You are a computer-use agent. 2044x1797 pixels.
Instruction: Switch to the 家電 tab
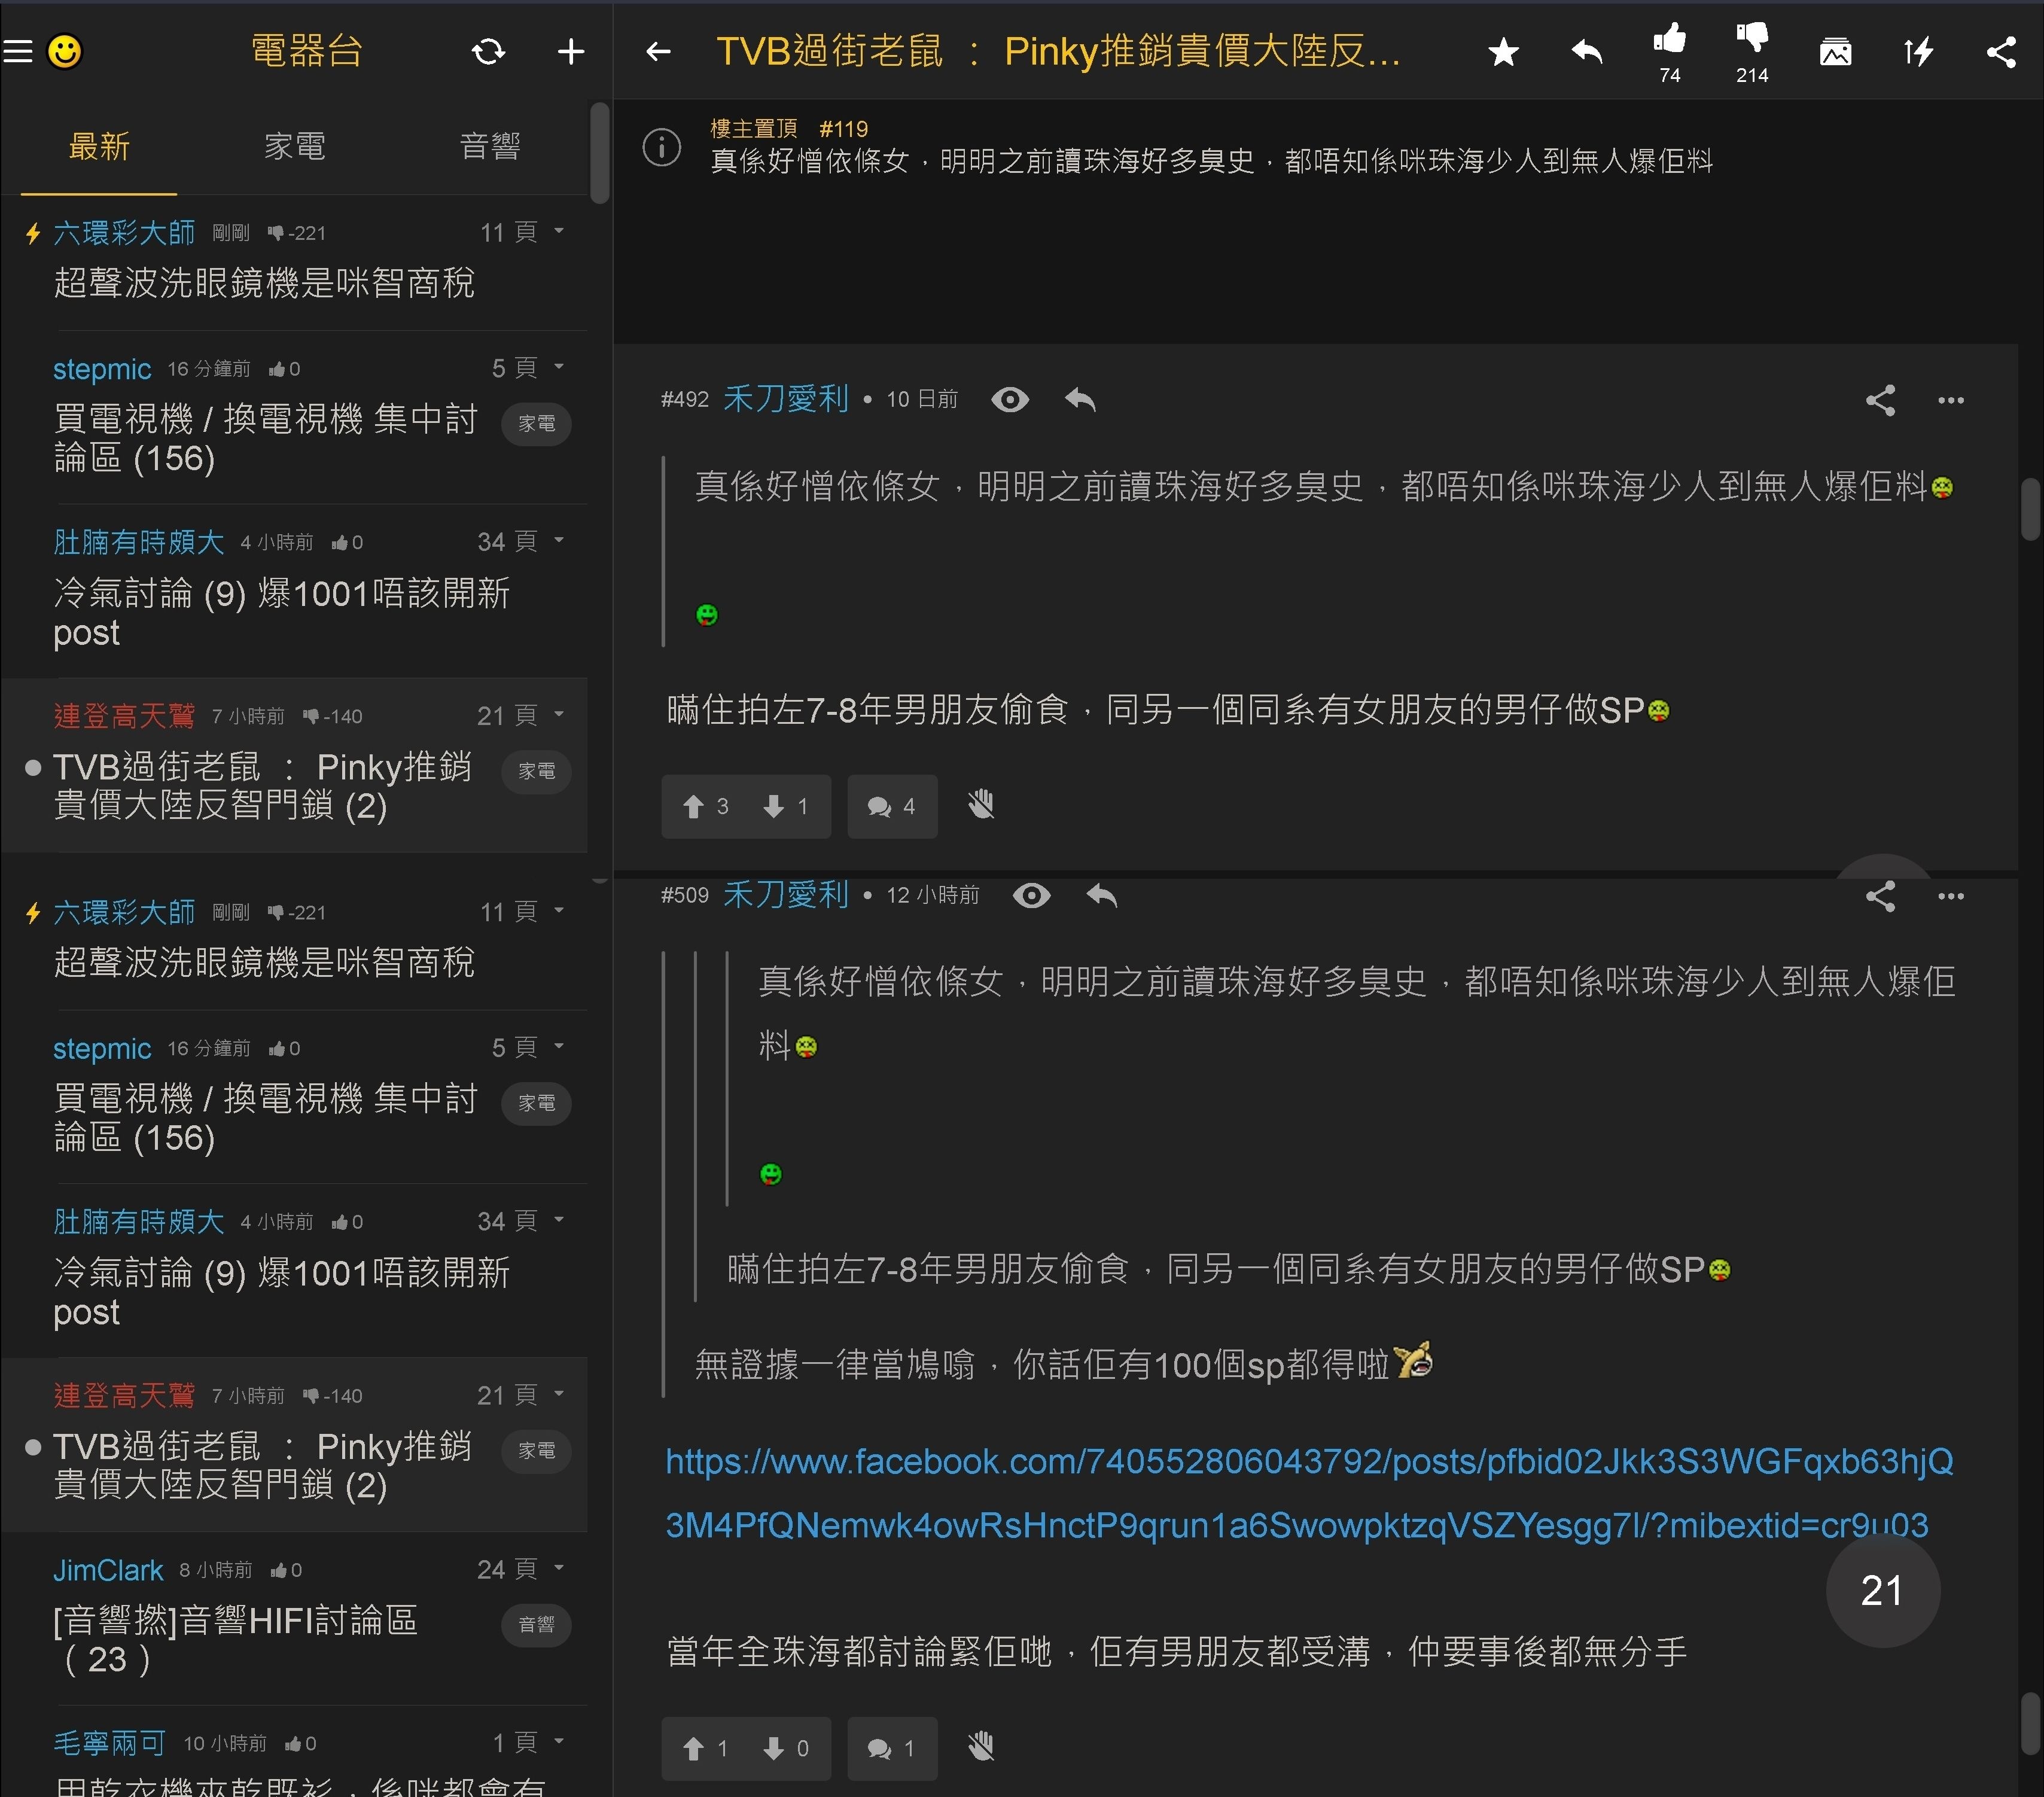click(294, 146)
